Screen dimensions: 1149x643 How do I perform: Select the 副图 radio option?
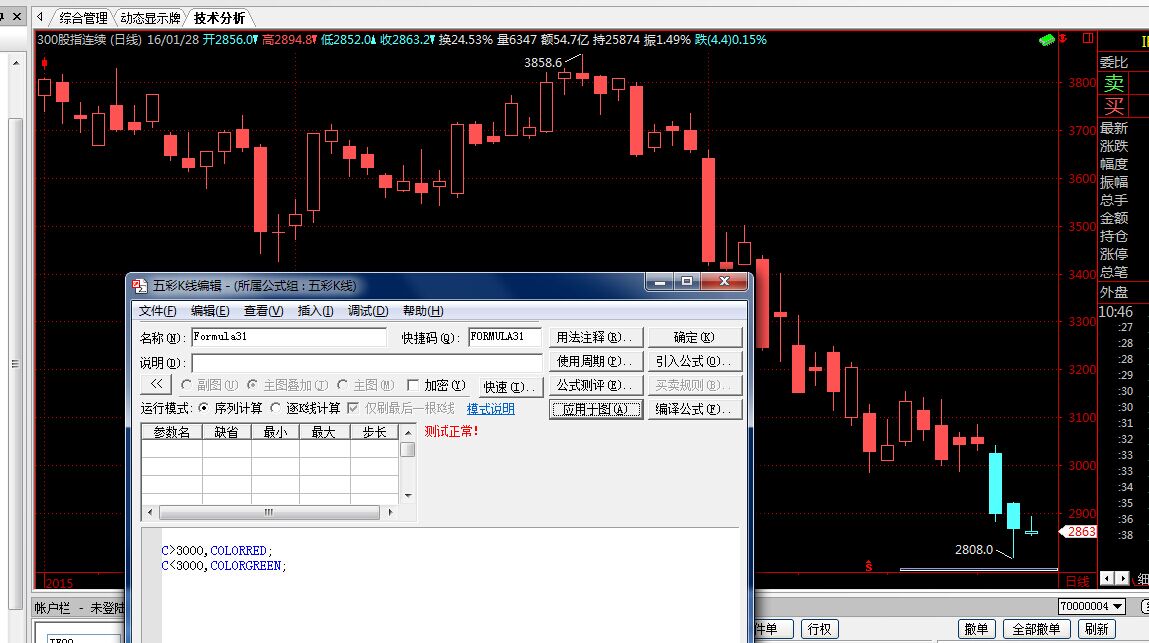pyautogui.click(x=210, y=385)
